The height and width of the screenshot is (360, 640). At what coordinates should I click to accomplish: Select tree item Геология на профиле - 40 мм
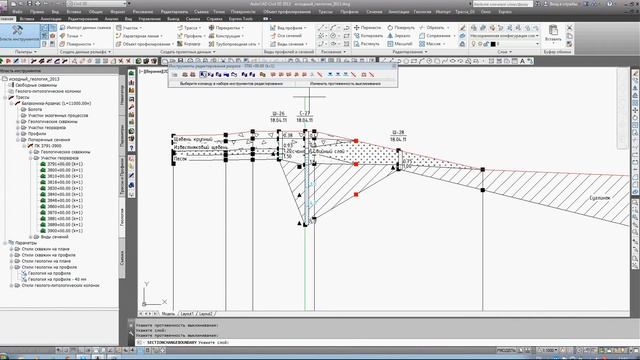click(57, 279)
